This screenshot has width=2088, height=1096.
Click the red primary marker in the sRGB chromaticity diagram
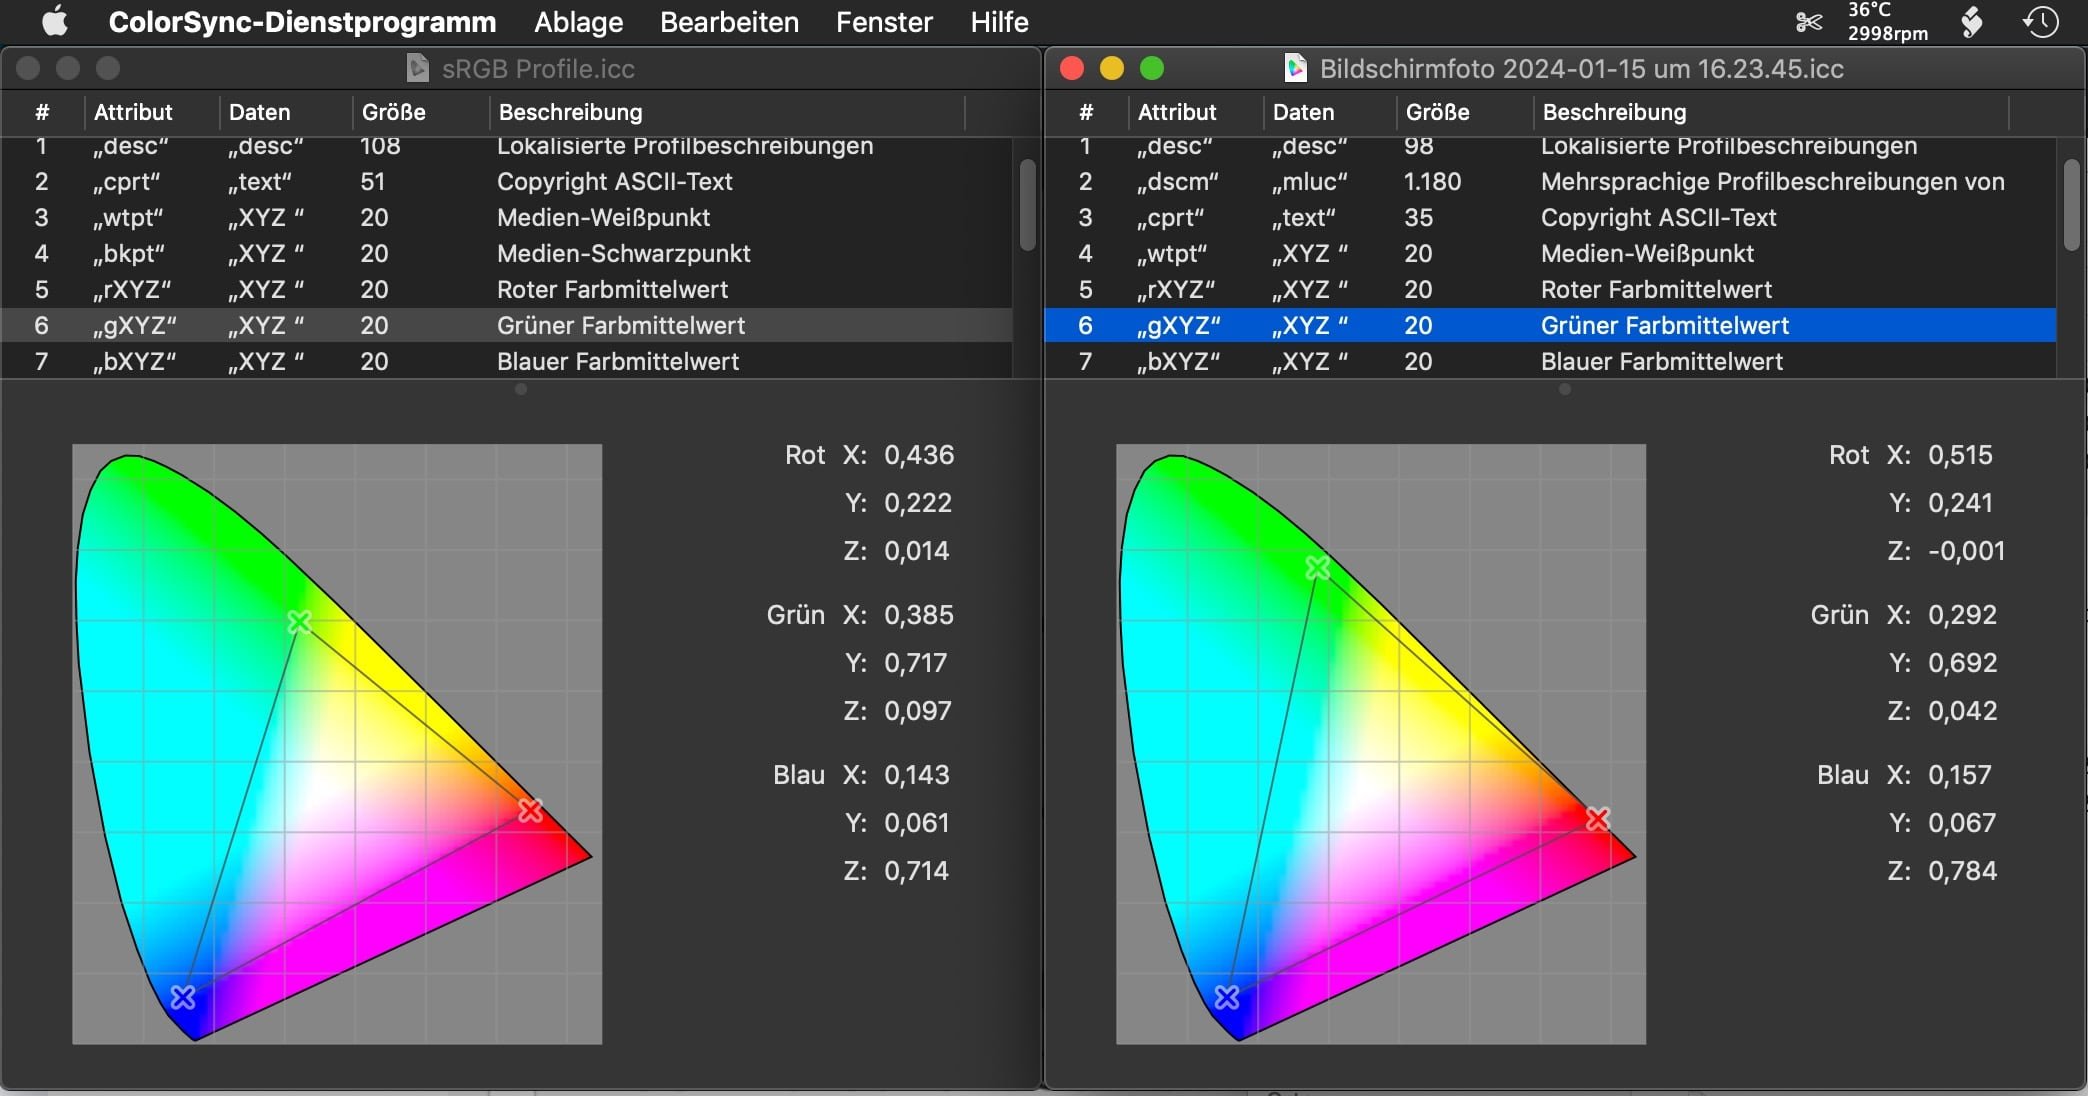tap(530, 810)
